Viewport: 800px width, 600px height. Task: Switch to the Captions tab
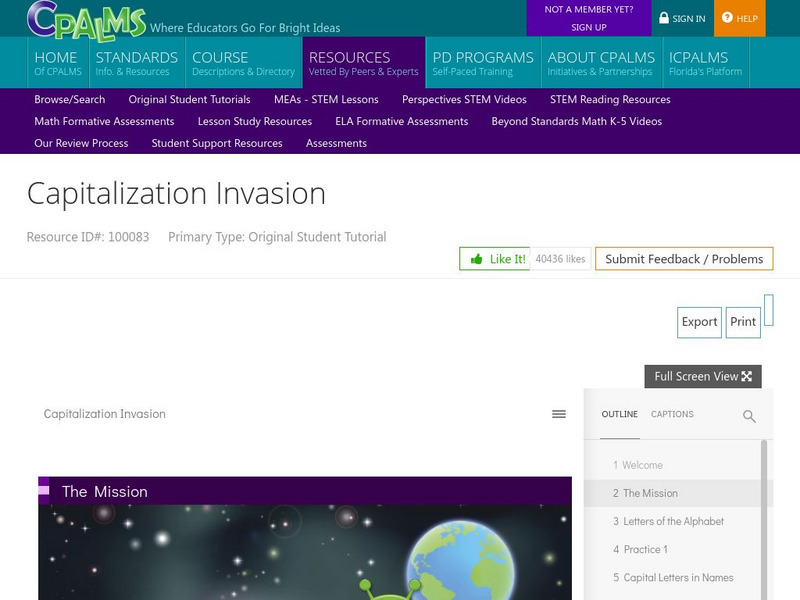672,414
